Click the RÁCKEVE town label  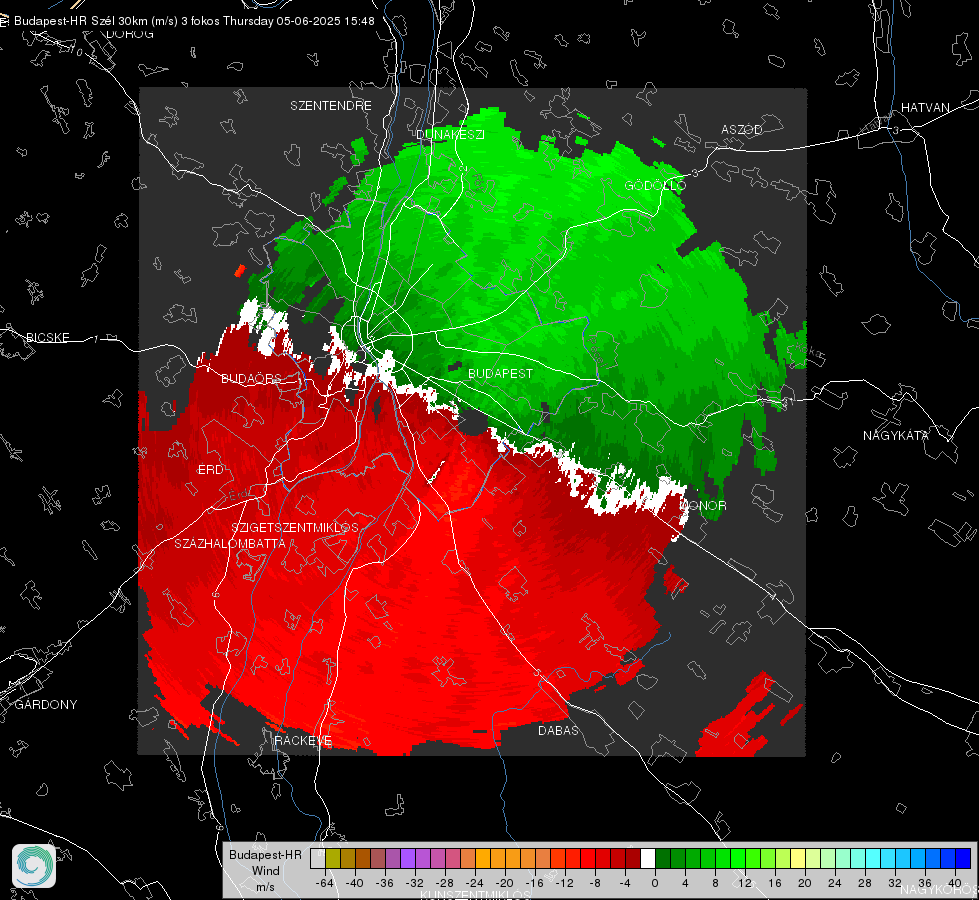click(303, 741)
